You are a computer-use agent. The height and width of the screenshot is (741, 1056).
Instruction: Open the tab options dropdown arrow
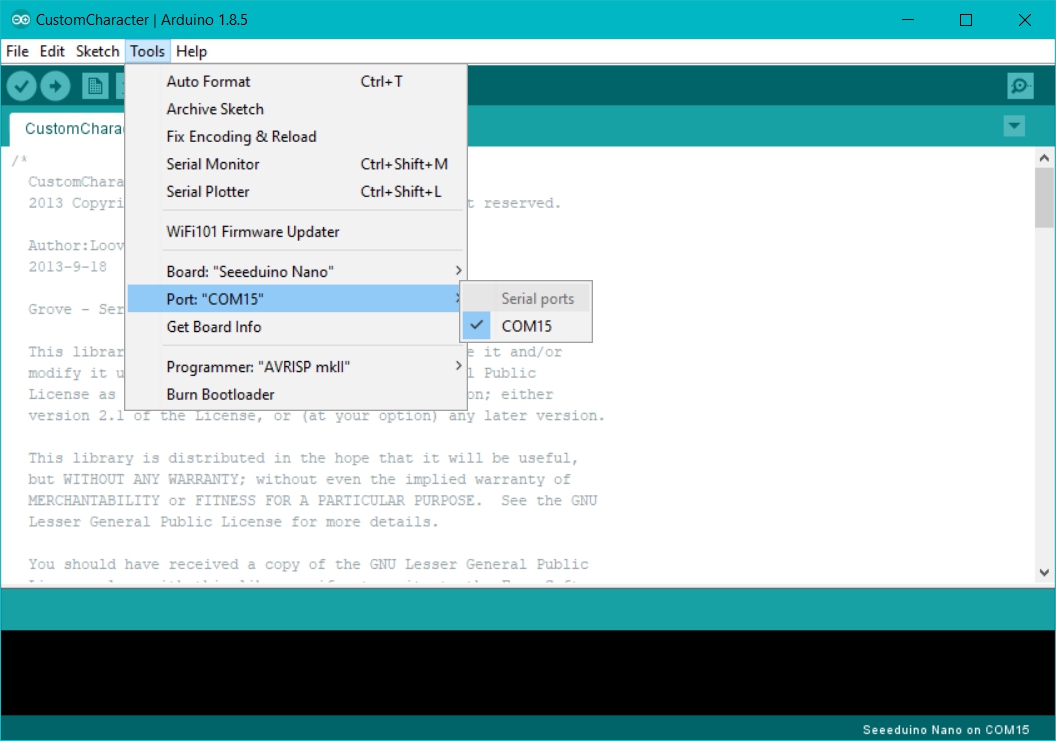tap(1014, 125)
